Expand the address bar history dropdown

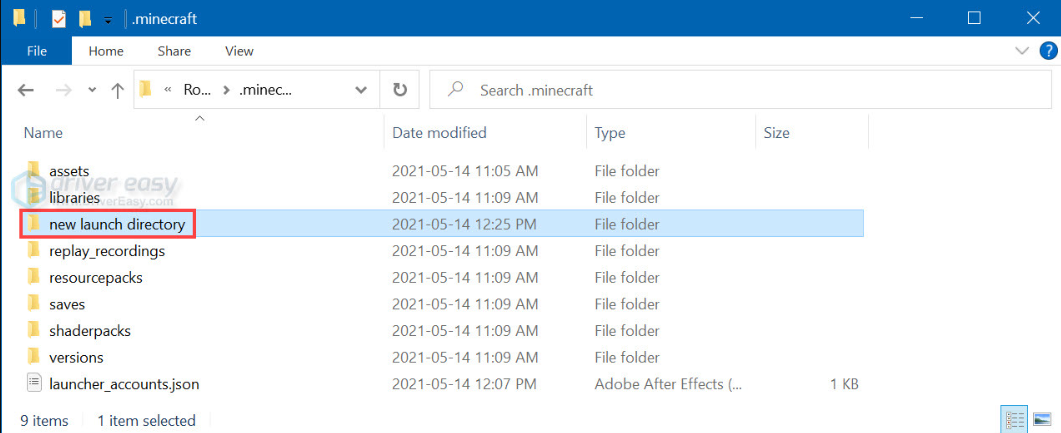[361, 90]
